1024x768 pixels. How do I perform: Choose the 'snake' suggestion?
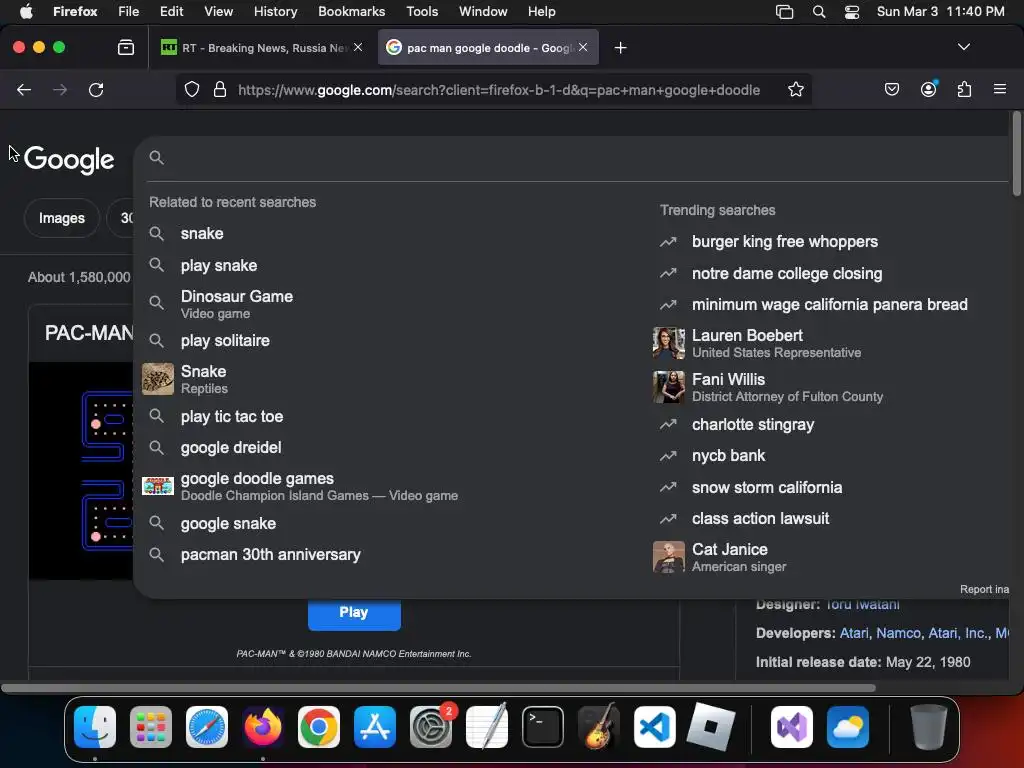pyautogui.click(x=202, y=233)
